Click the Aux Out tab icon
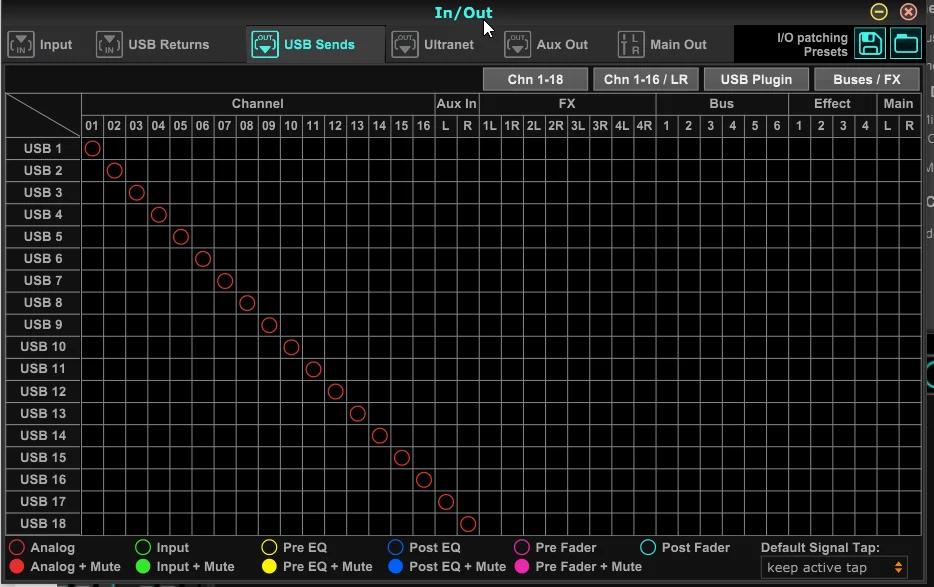This screenshot has height=587, width=934. pyautogui.click(x=517, y=44)
